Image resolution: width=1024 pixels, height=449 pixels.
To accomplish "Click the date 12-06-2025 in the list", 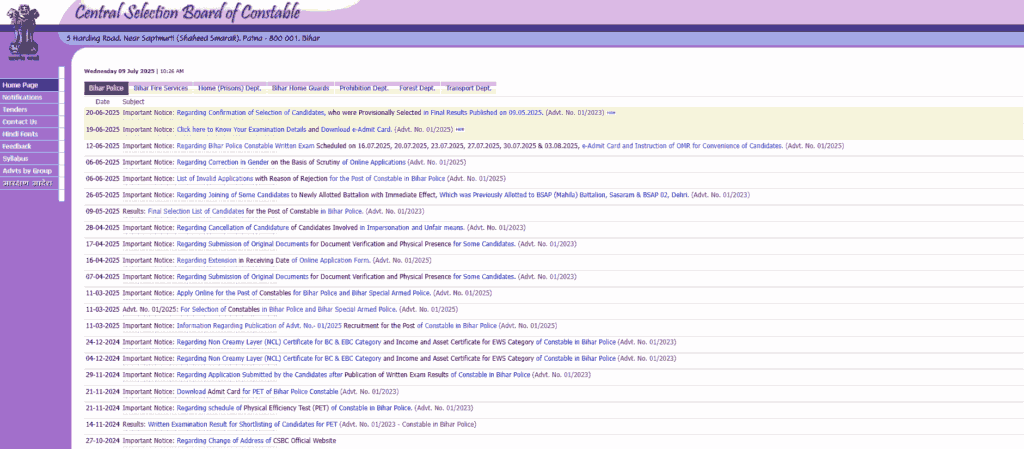I will 103,146.
